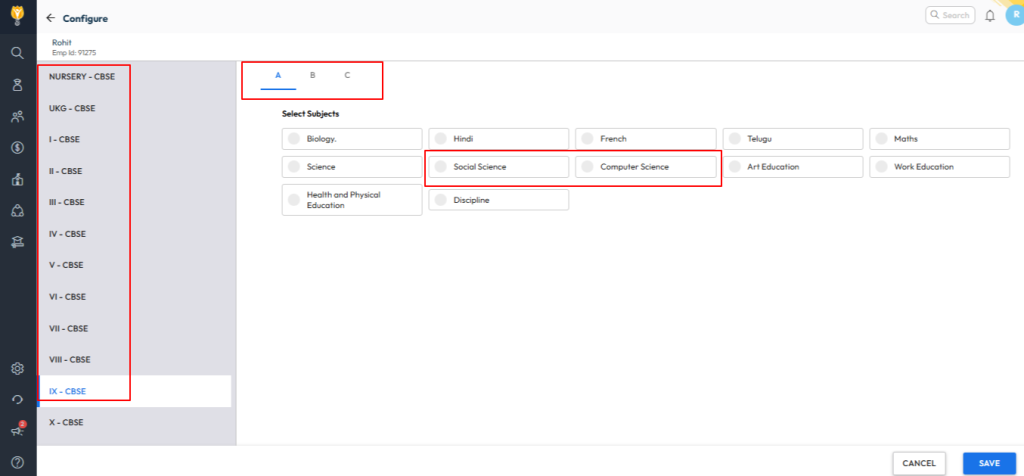The height and width of the screenshot is (476, 1024).
Task: Click the SAVE button
Action: coord(989,463)
